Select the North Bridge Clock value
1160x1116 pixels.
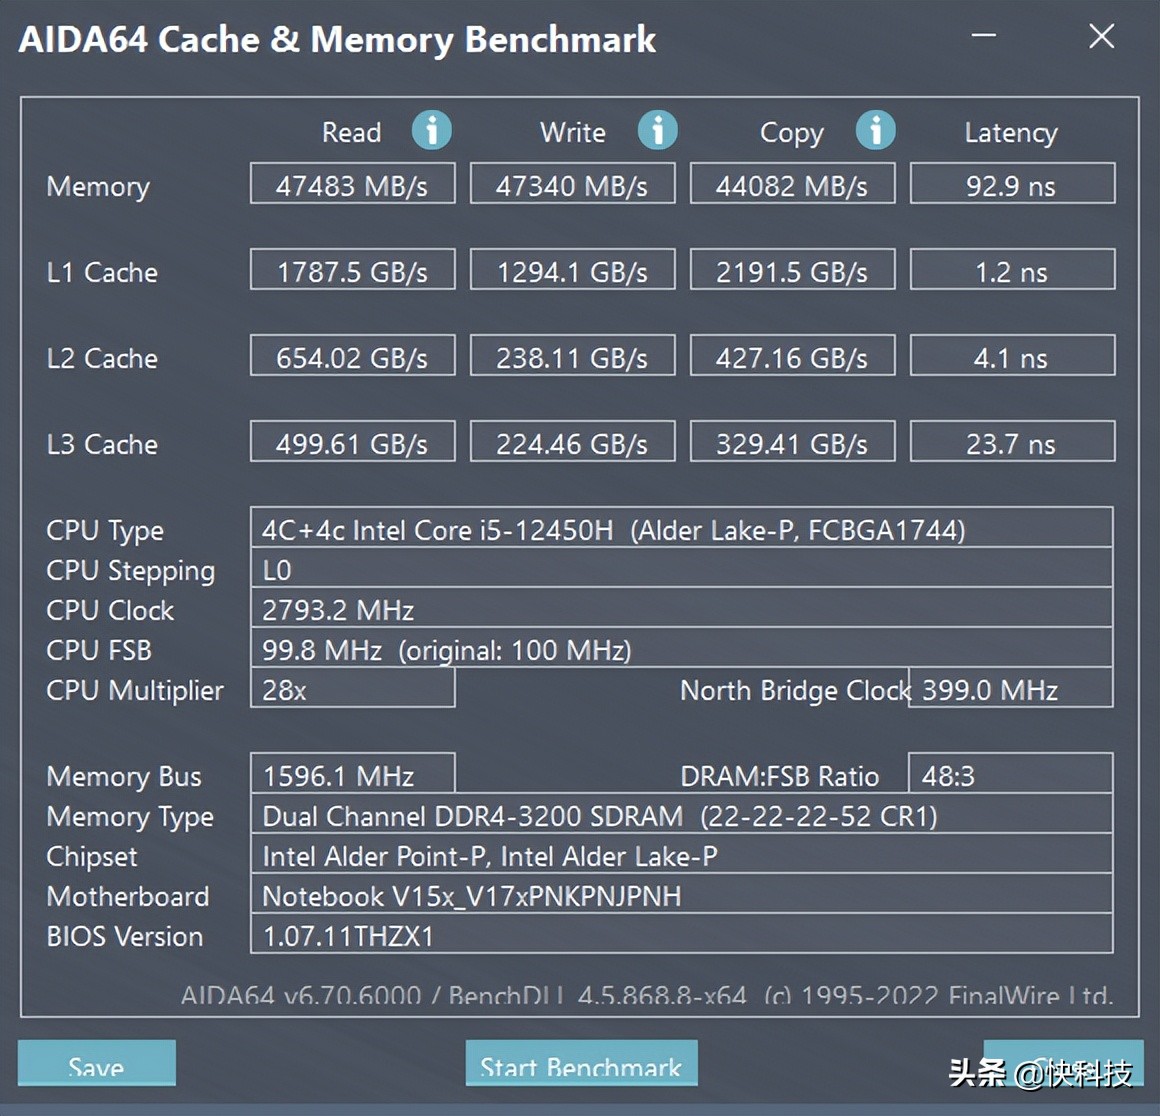point(1010,689)
